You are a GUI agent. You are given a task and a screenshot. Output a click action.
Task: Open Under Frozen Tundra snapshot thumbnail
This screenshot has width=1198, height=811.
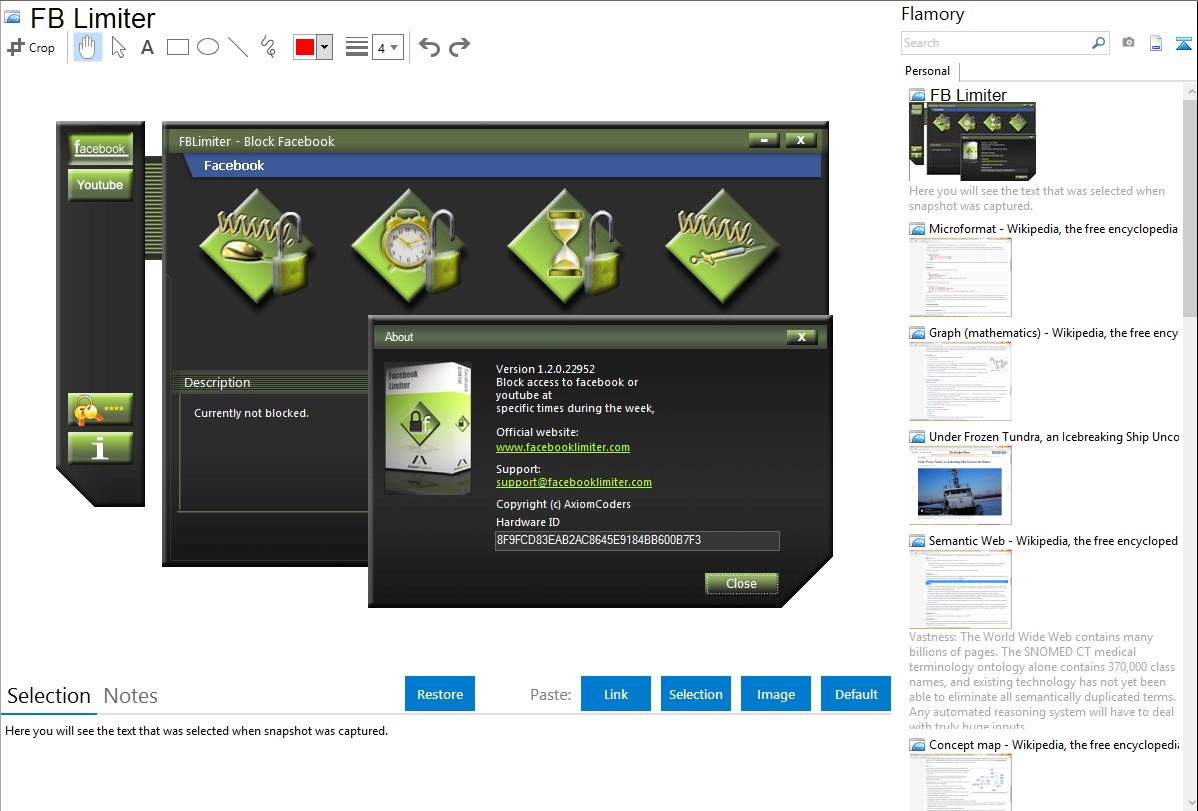960,485
